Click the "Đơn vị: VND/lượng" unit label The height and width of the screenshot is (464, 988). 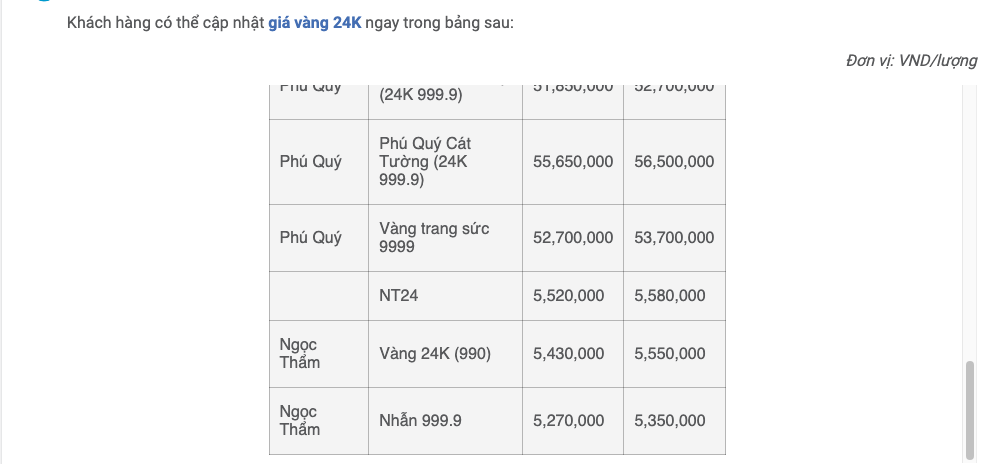click(911, 61)
